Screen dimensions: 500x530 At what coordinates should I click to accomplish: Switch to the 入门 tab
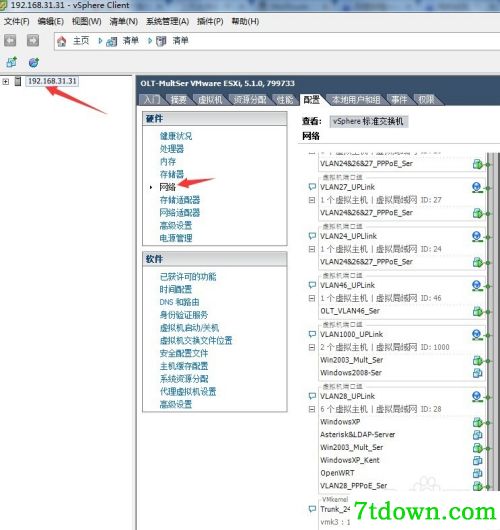click(x=152, y=100)
